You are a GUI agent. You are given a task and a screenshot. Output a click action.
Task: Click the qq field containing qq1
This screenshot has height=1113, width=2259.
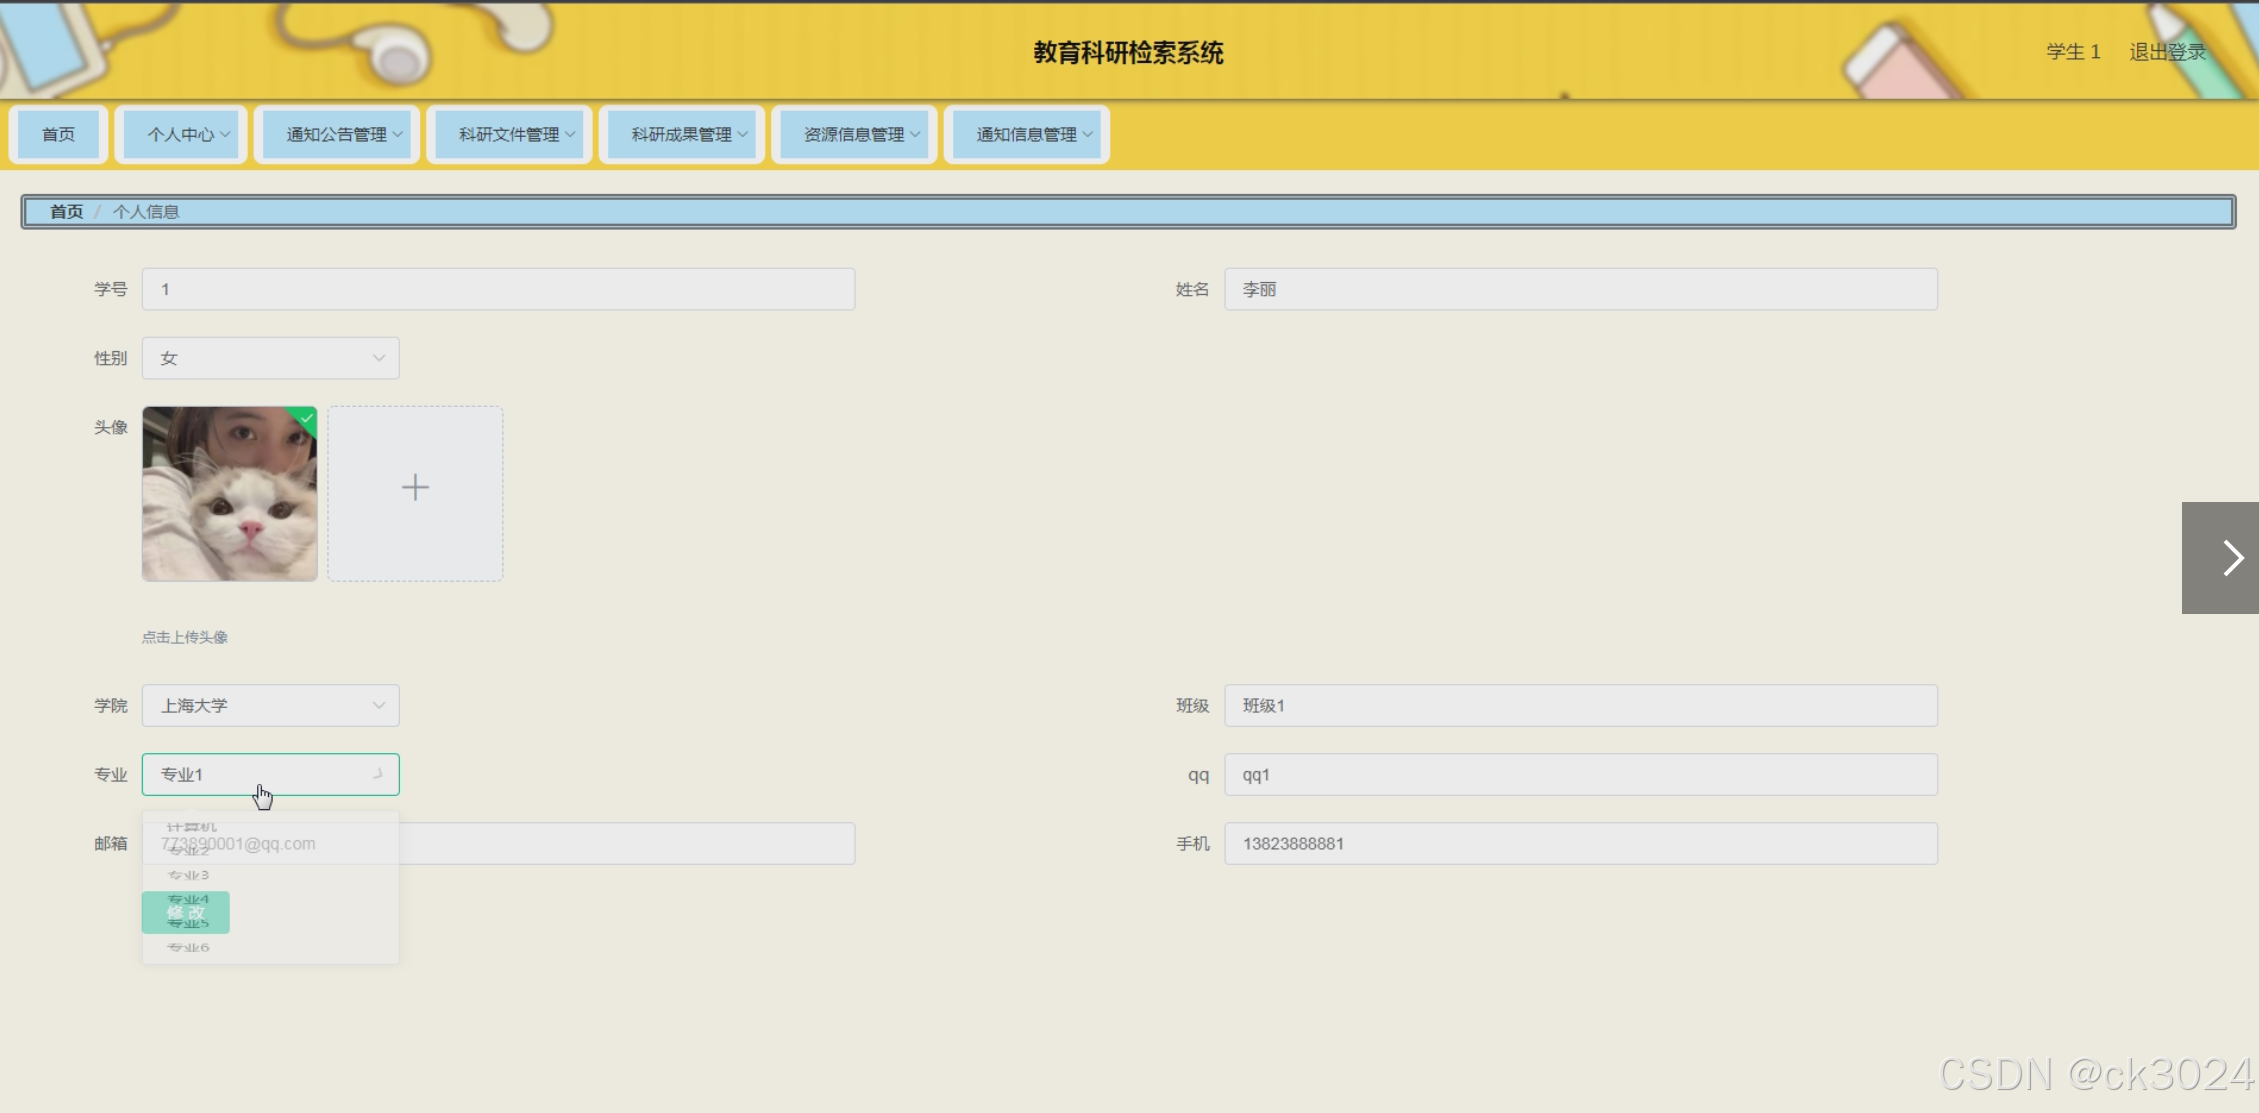click(x=1581, y=774)
